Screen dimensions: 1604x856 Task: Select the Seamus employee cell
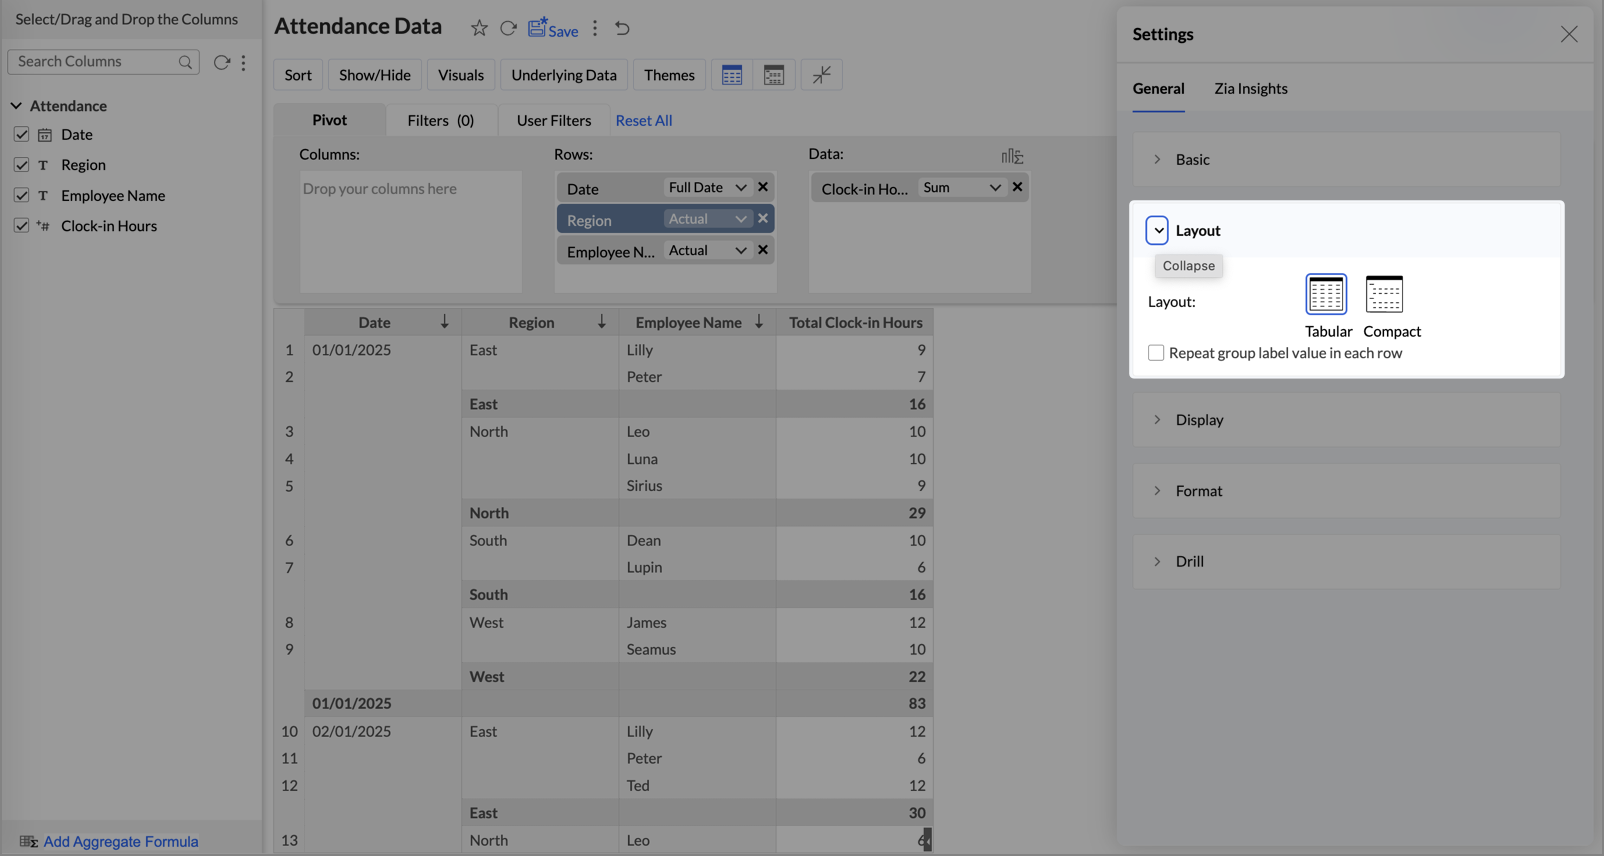697,649
